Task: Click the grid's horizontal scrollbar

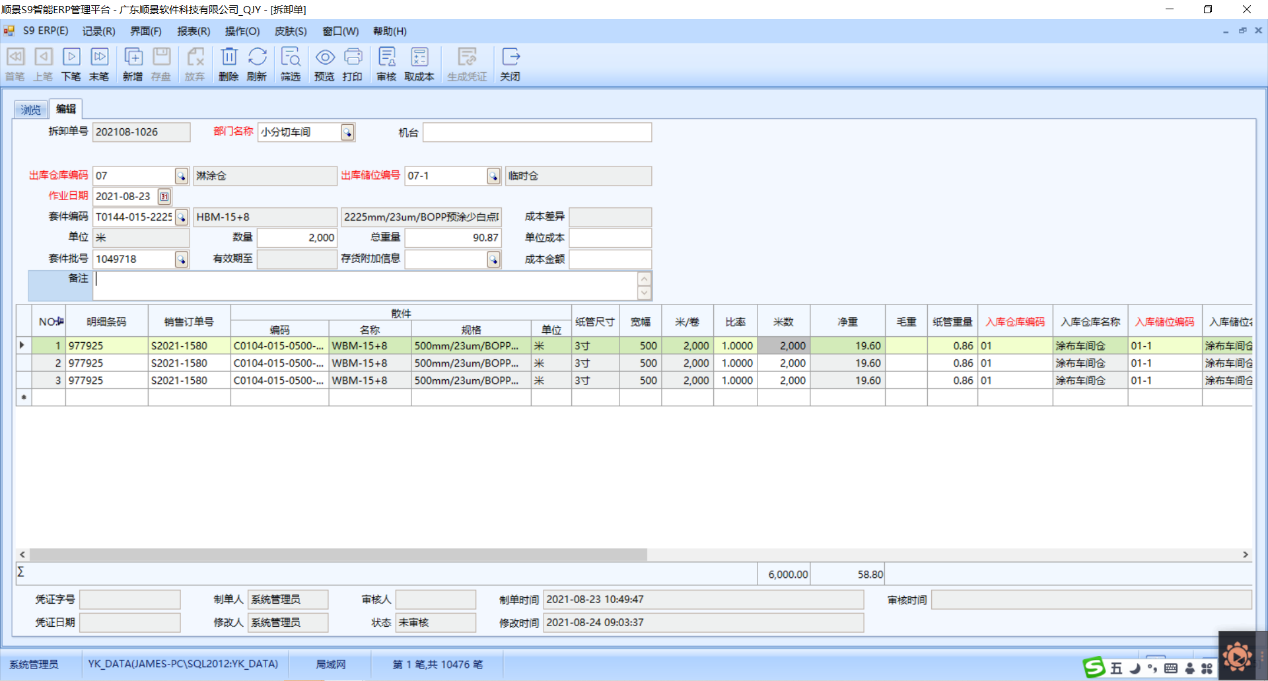Action: pos(338,554)
